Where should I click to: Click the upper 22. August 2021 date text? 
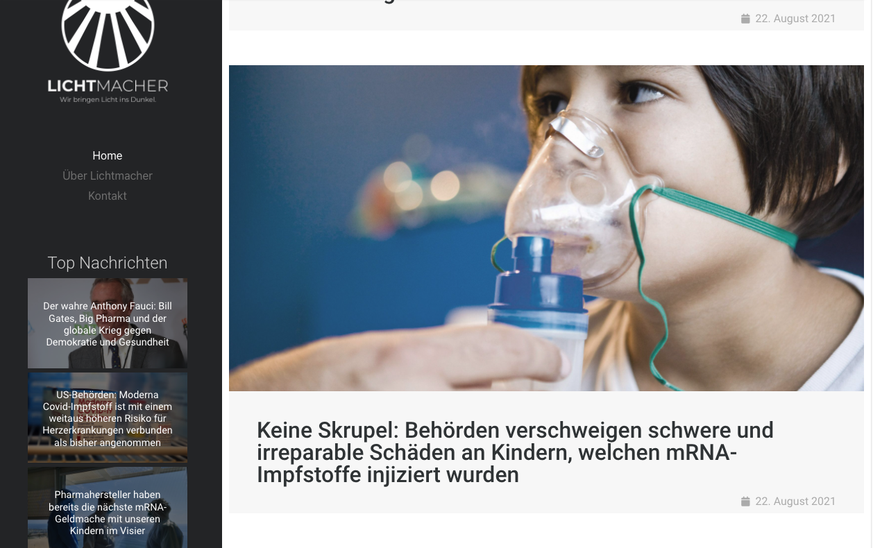click(x=795, y=18)
